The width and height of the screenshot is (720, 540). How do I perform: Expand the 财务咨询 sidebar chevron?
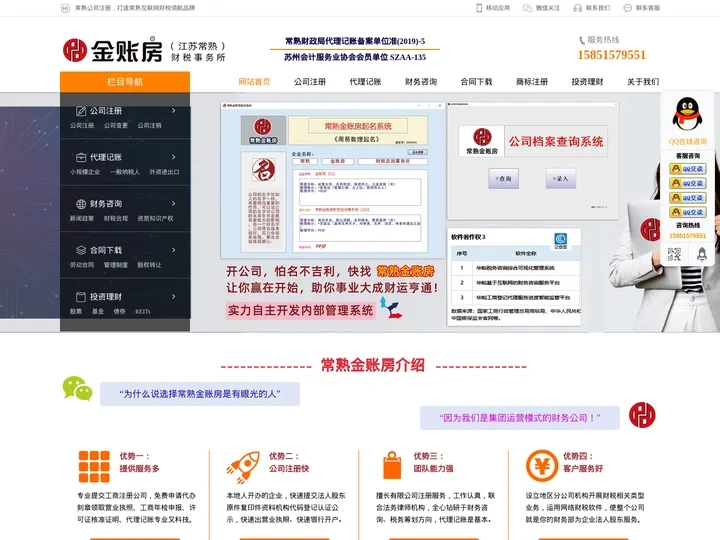click(174, 203)
